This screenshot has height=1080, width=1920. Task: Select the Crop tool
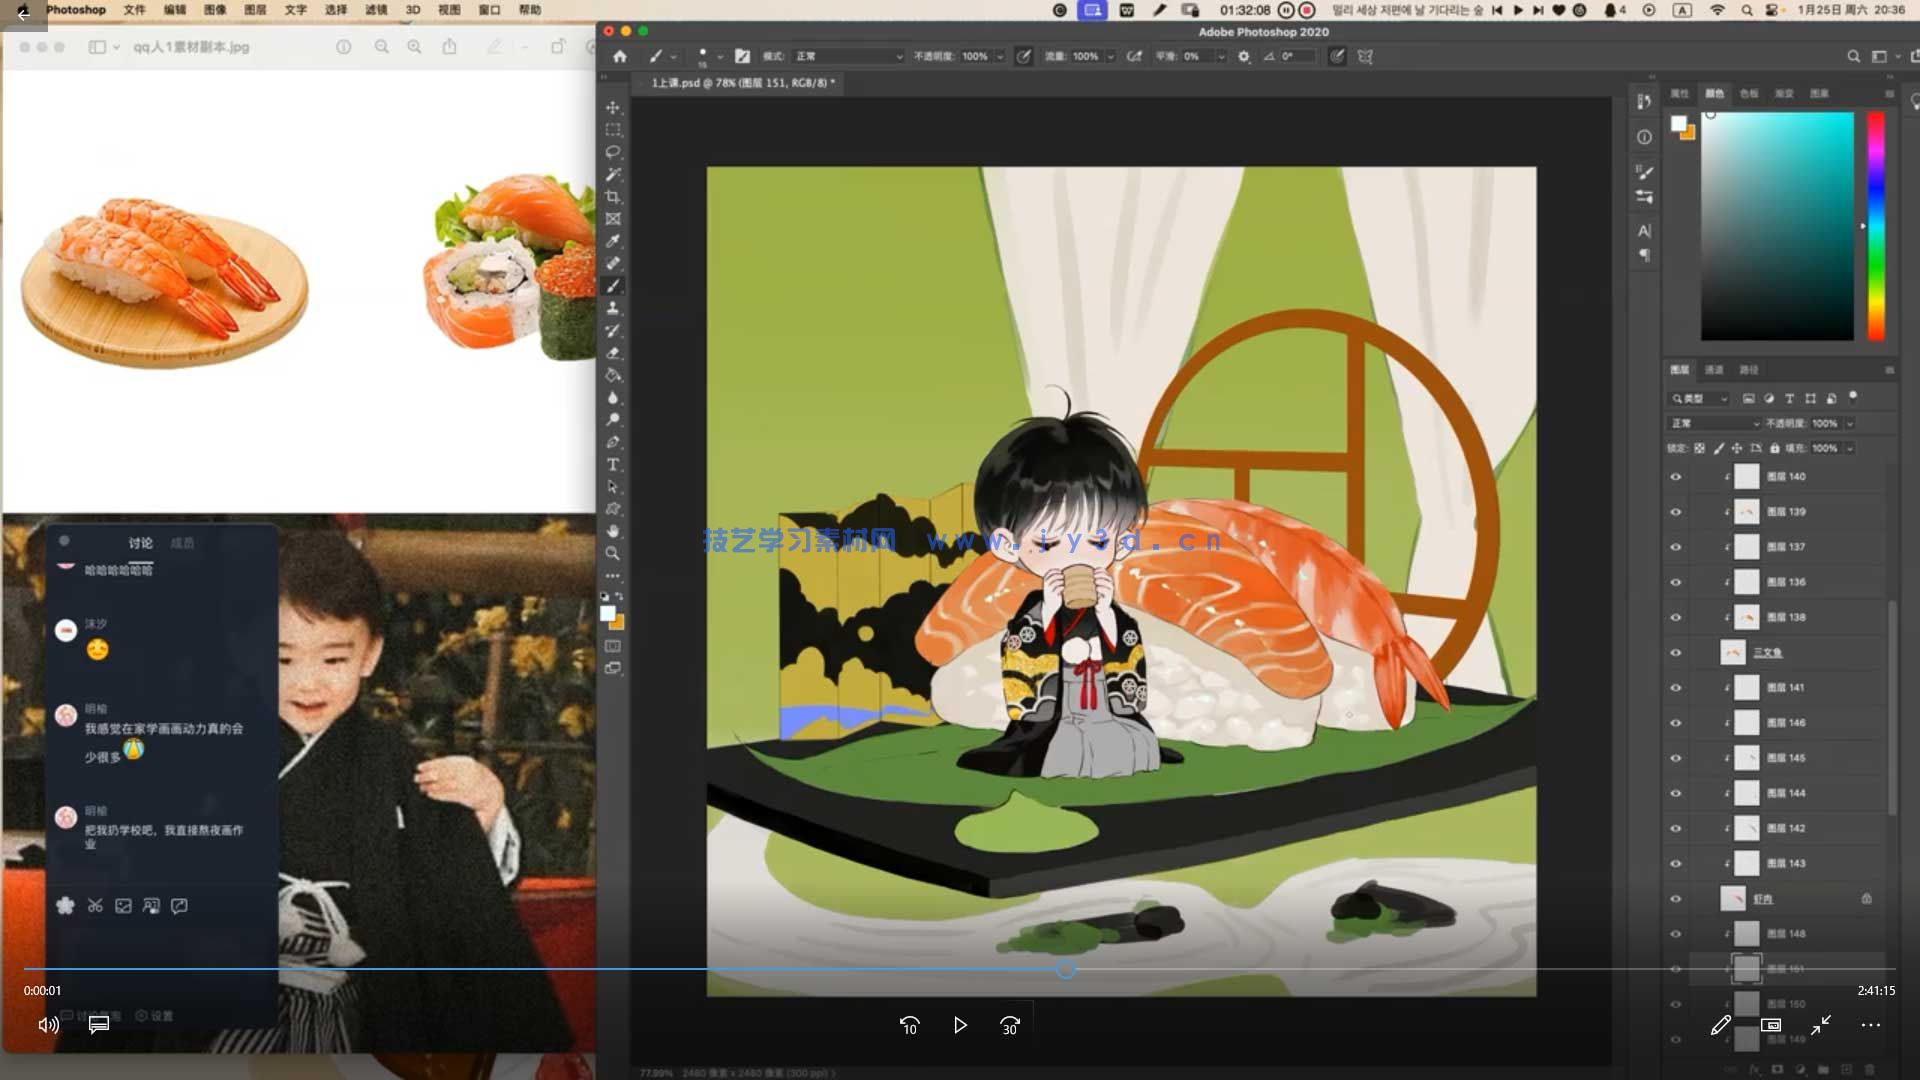pyautogui.click(x=613, y=197)
